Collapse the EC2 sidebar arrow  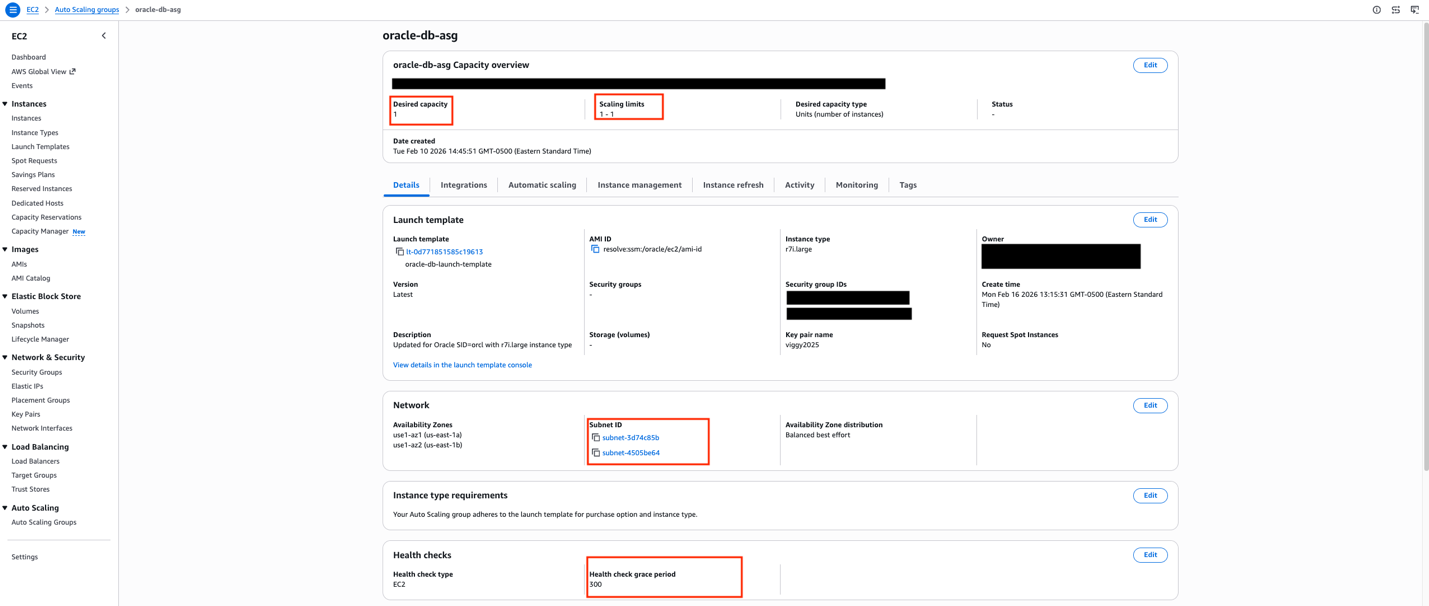tap(104, 36)
